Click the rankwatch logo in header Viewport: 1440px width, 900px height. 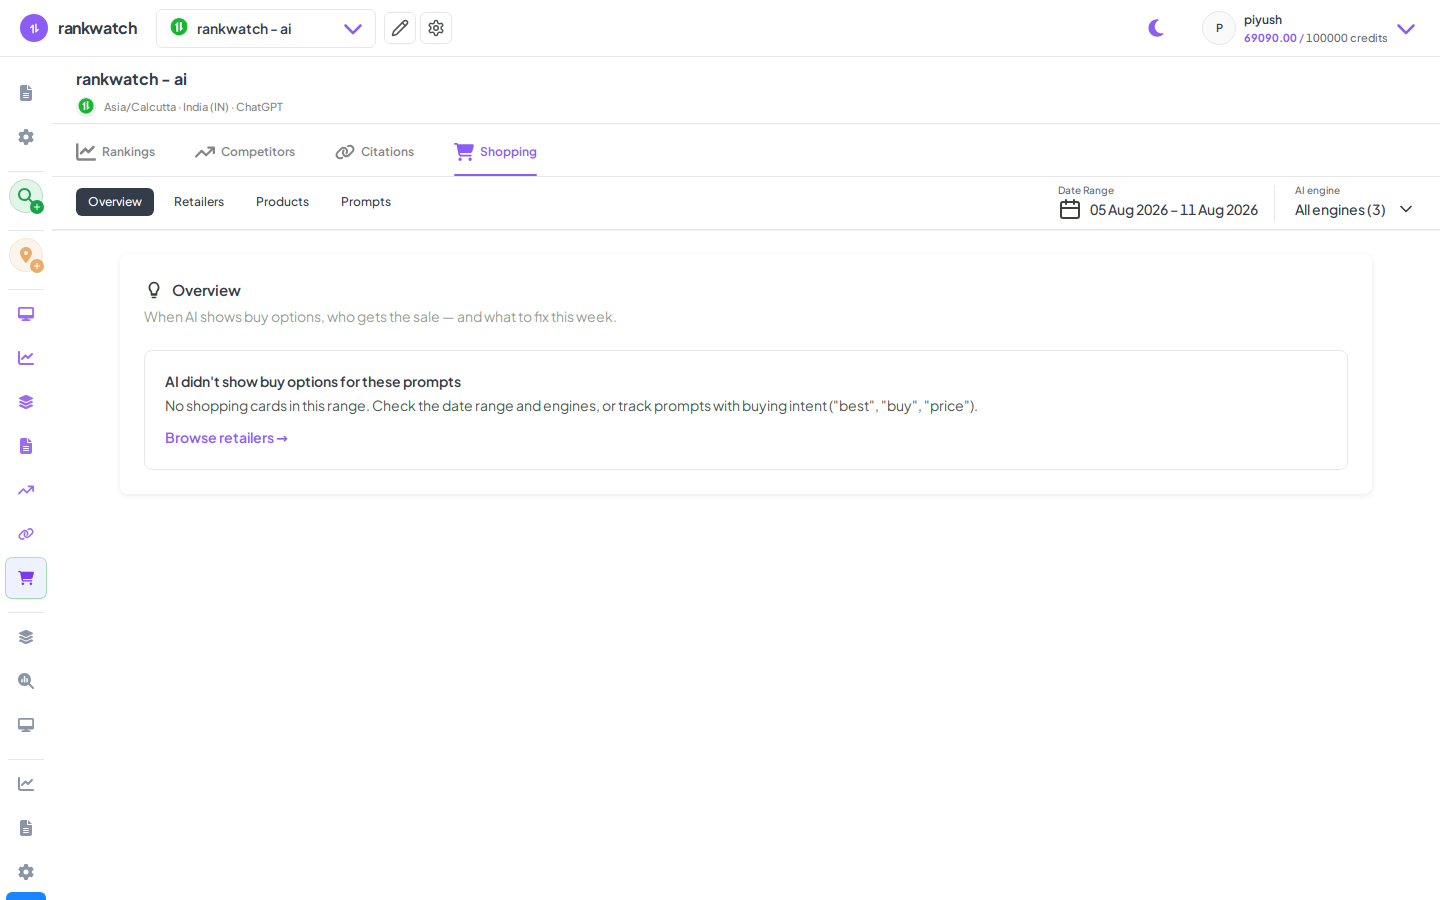(x=79, y=28)
